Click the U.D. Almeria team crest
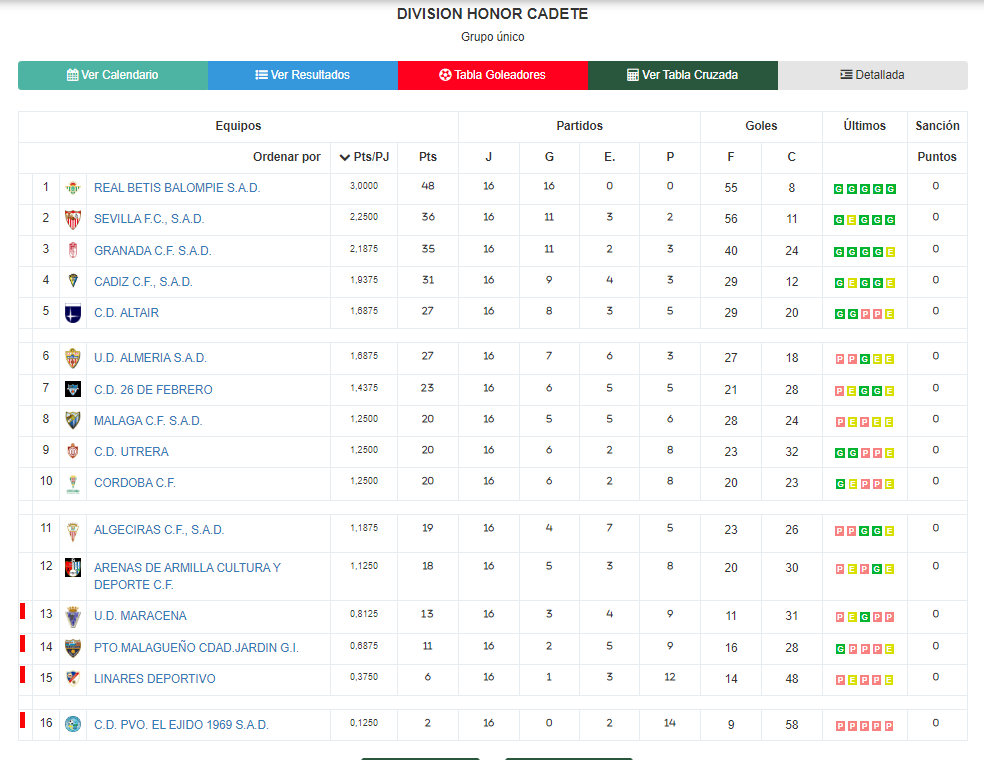 tap(73, 358)
